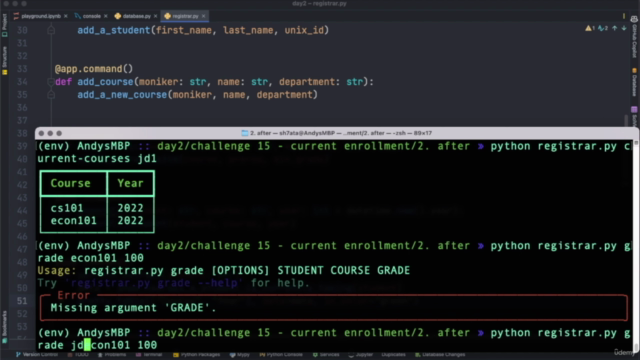Open the SciView side panel
Screen dimensions: 640x360
(634, 116)
